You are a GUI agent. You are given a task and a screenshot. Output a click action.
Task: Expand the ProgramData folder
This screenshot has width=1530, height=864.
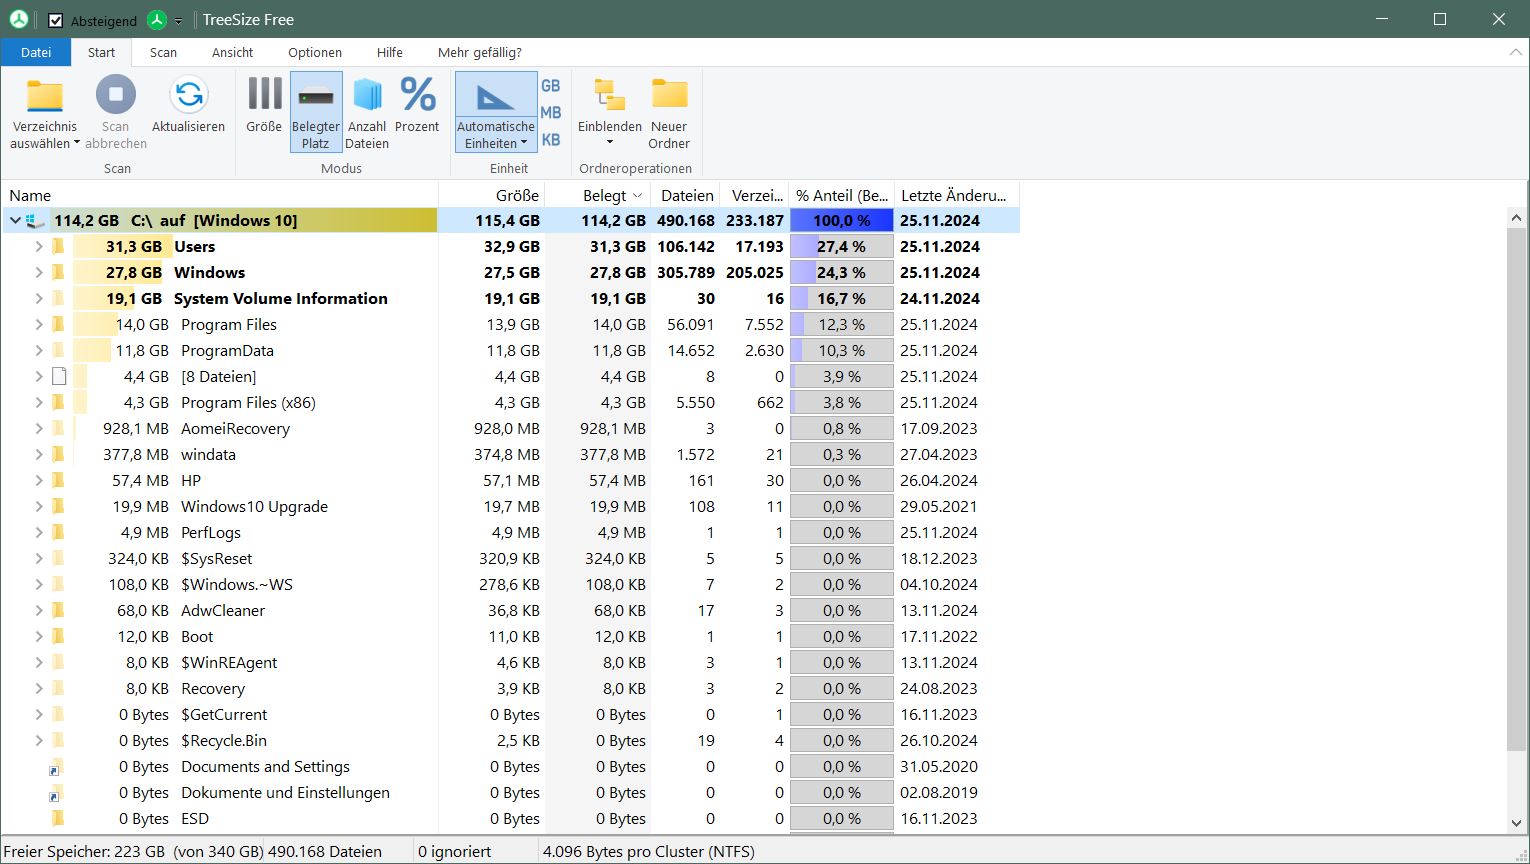pyautogui.click(x=39, y=351)
